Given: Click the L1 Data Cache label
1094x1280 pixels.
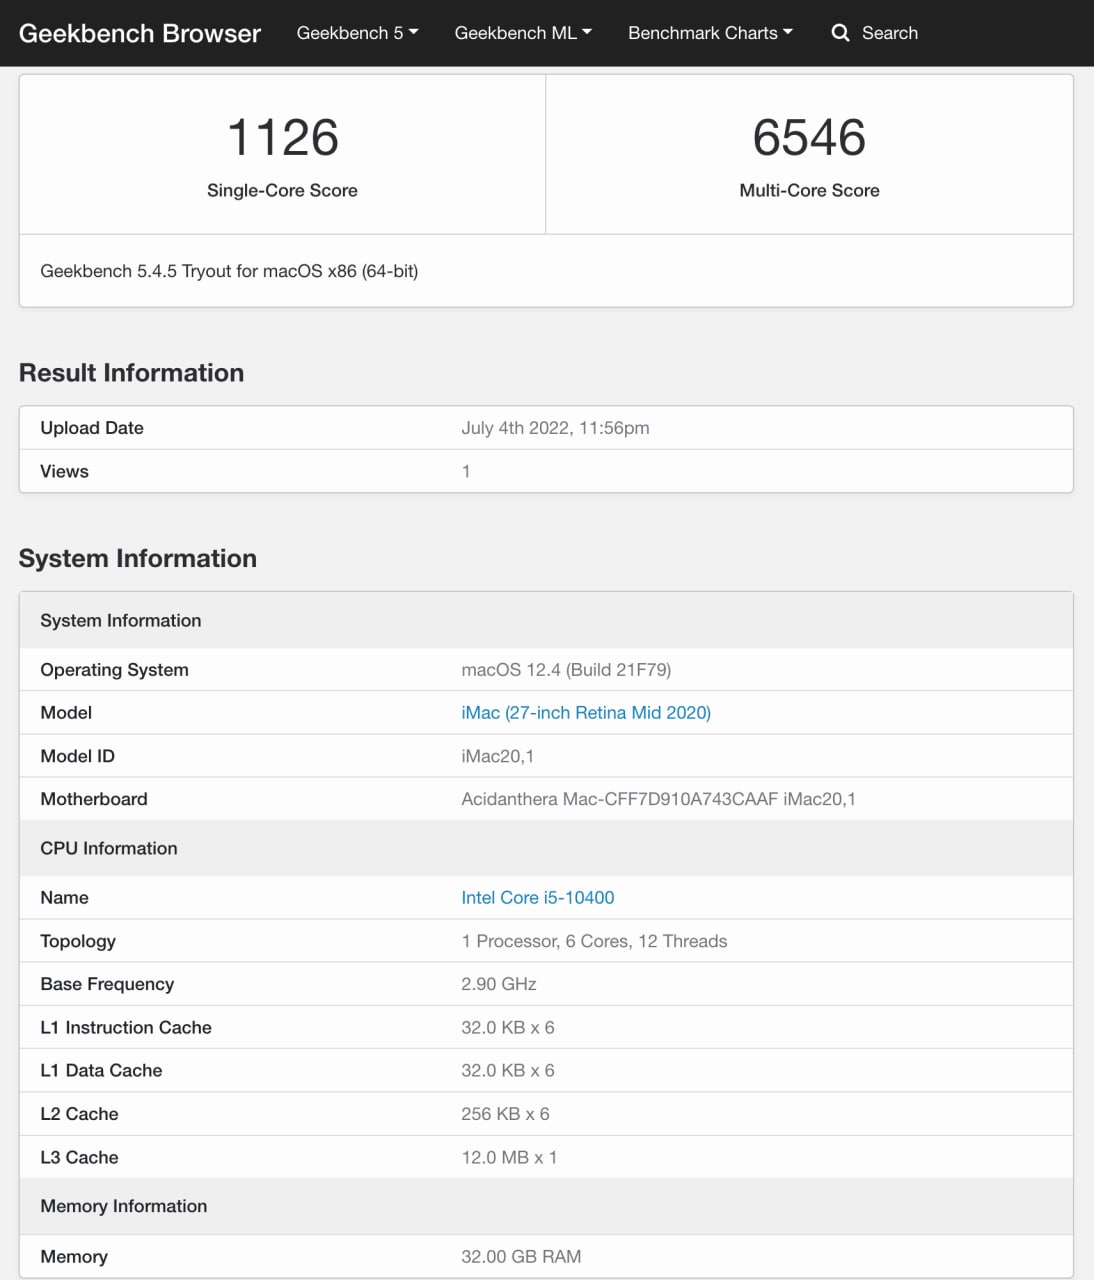Looking at the screenshot, I should point(101,1070).
